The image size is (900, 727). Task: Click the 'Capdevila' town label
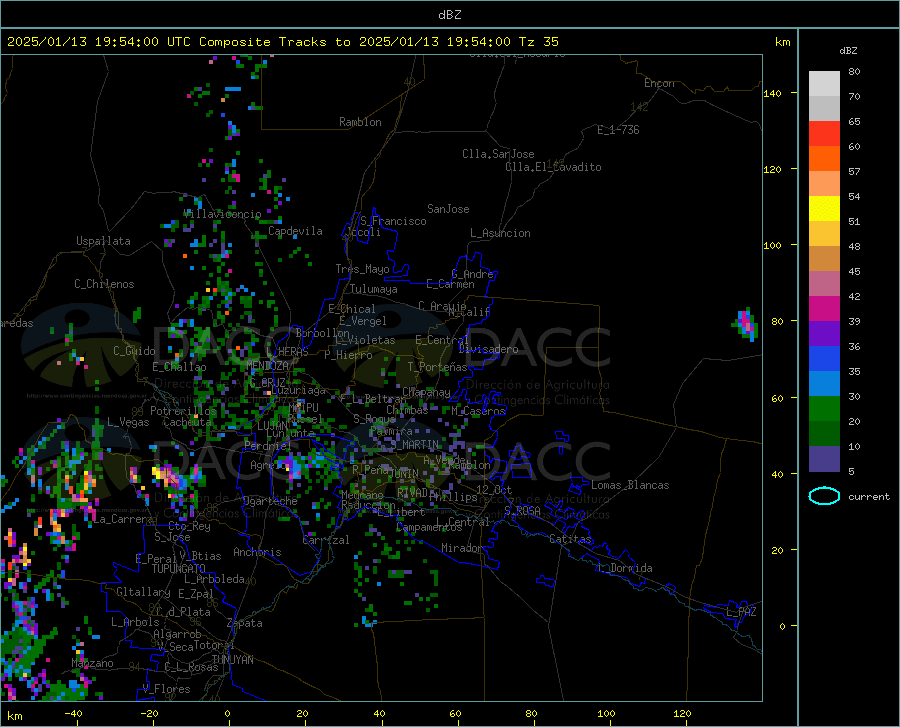coord(295,231)
